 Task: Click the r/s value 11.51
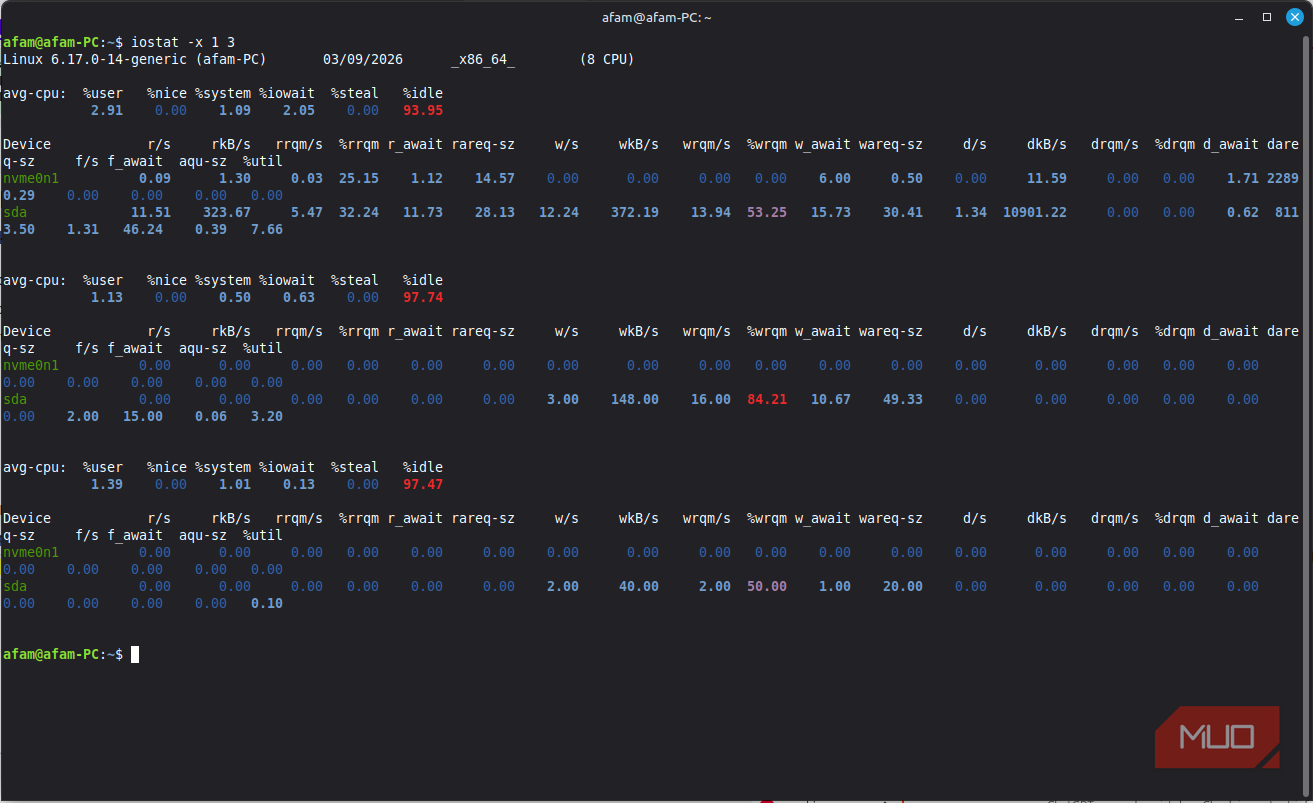[151, 212]
